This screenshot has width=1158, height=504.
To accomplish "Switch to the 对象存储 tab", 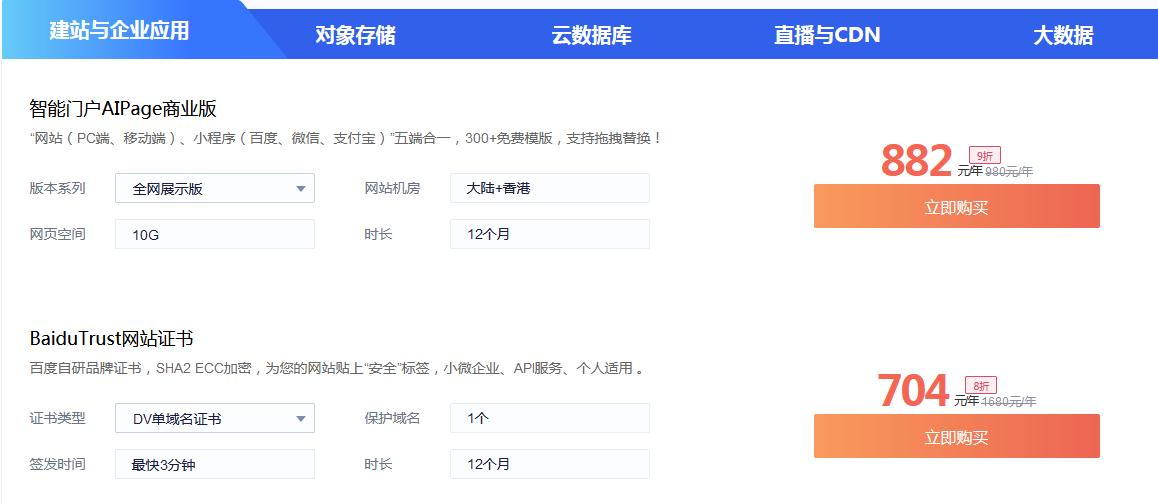I will tap(355, 35).
